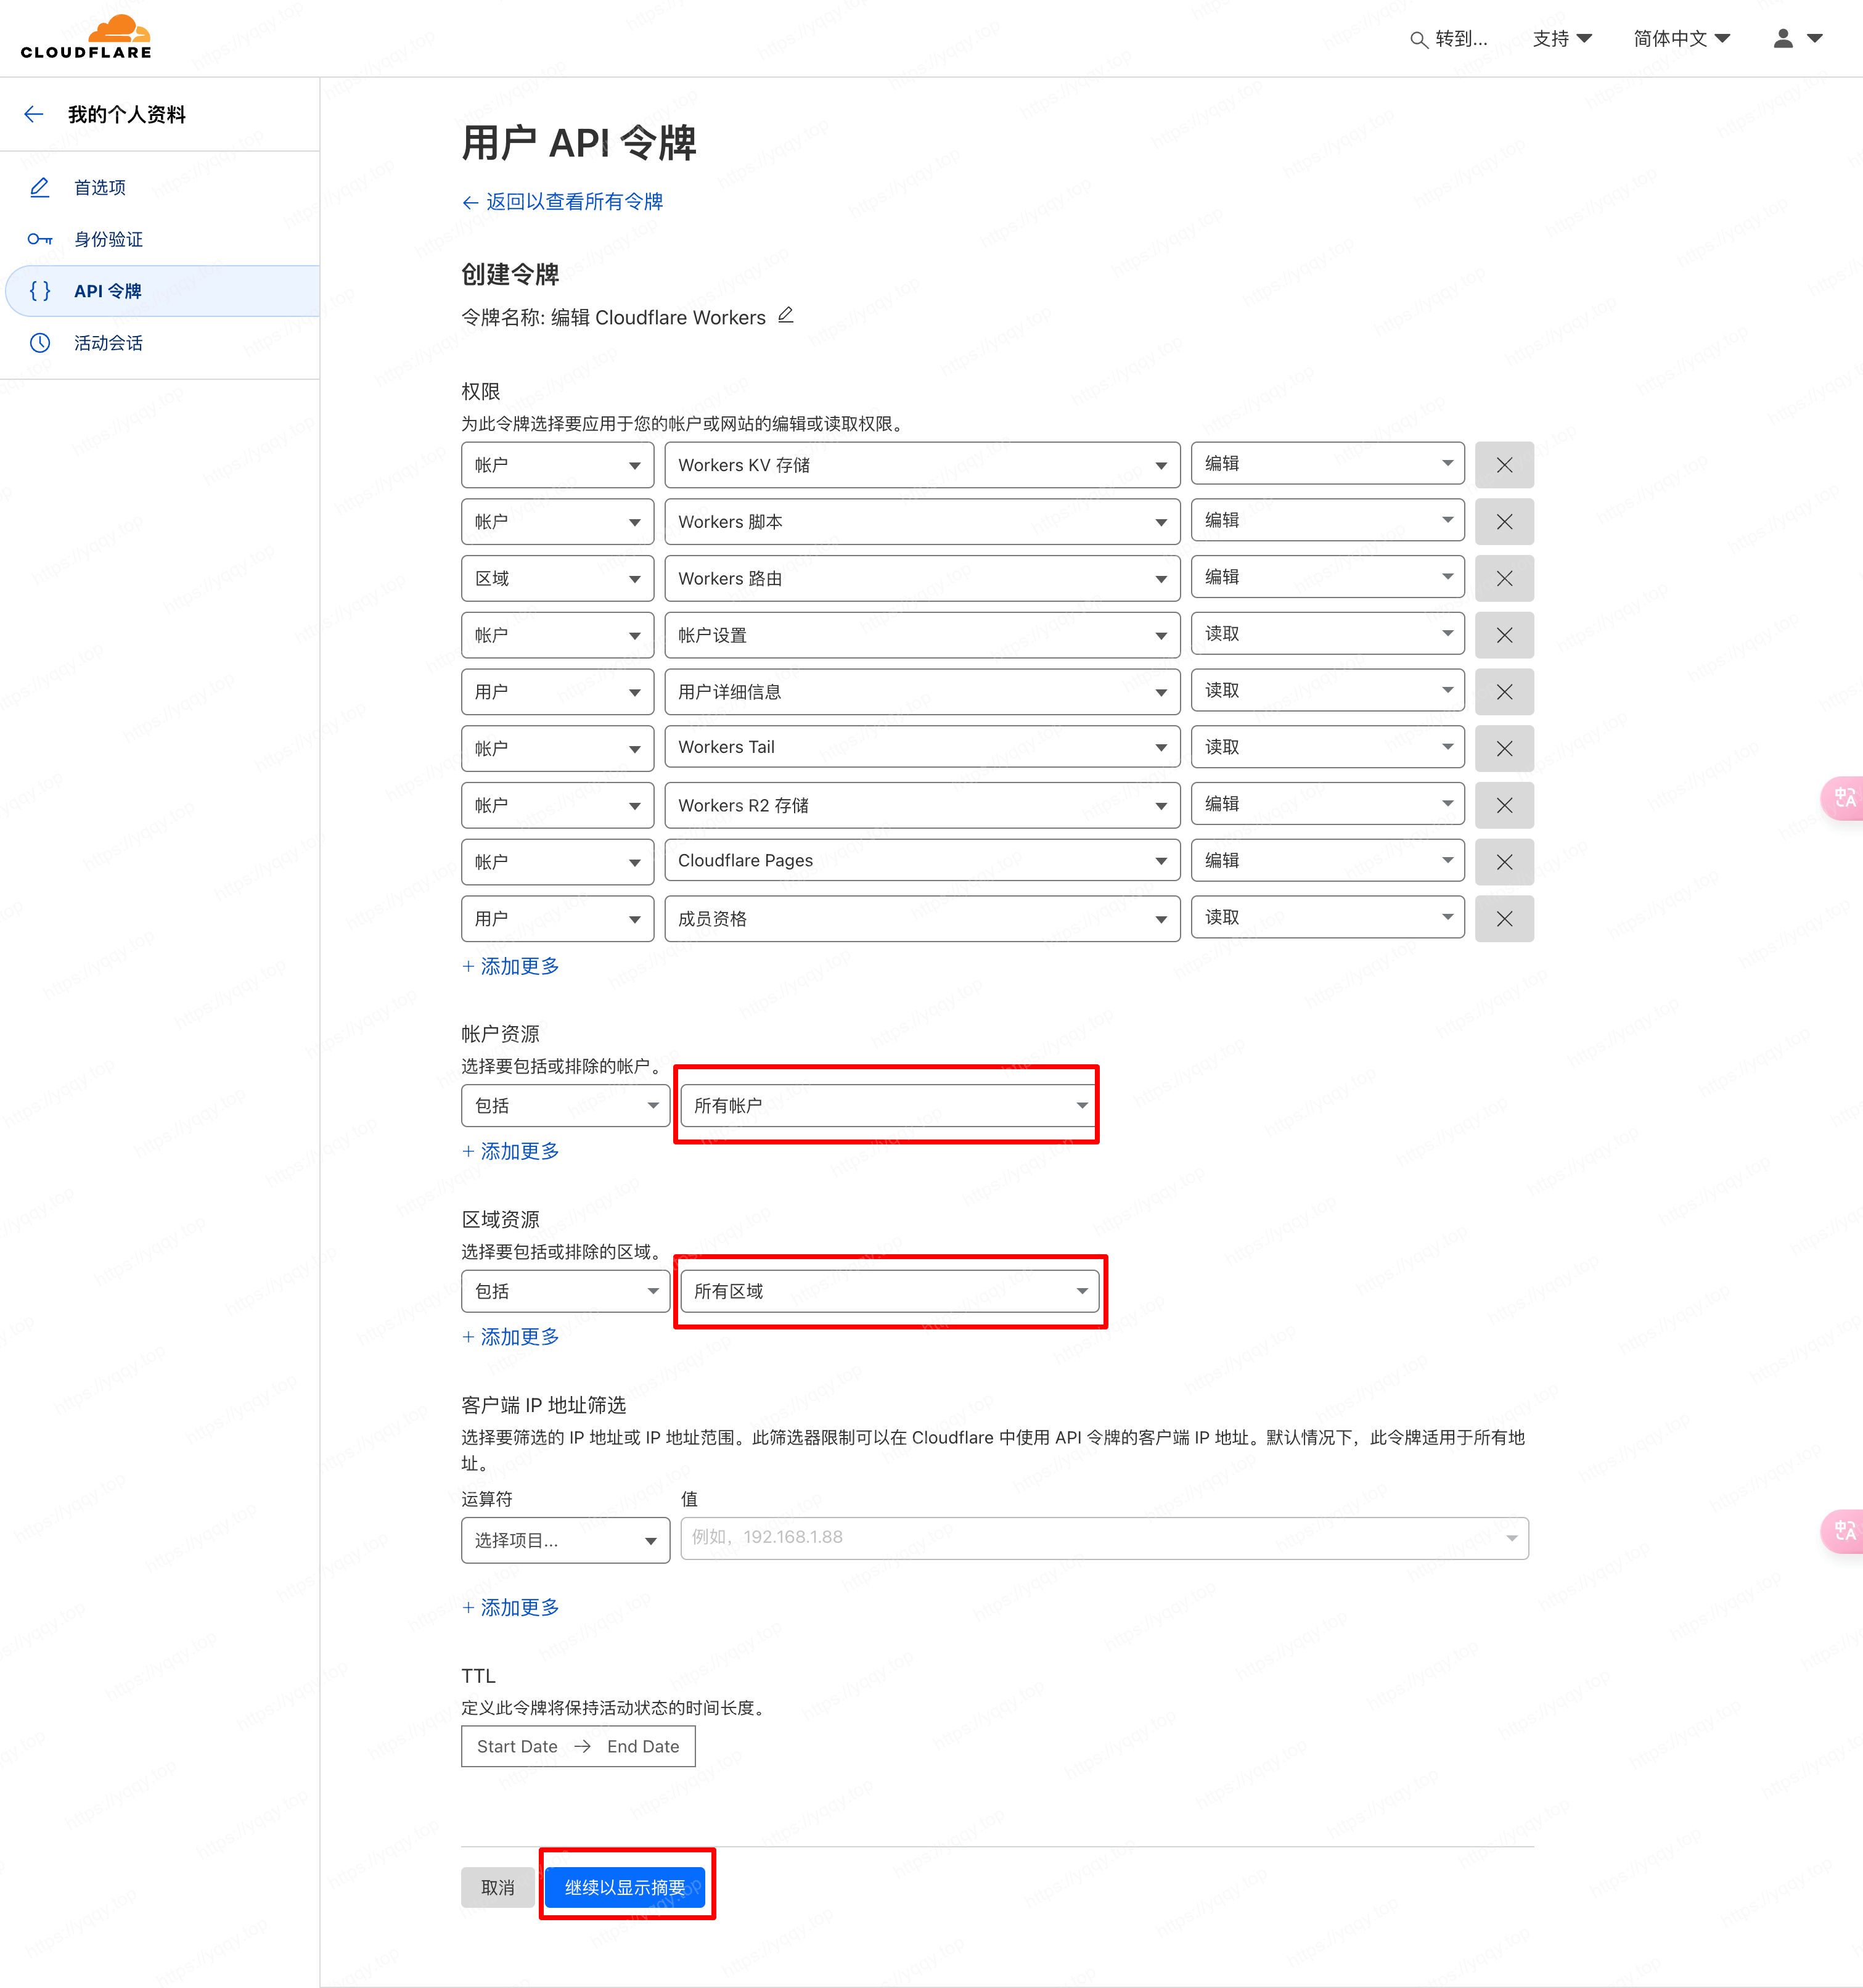Screen dimensions: 1863x1988
Task: Open 活动会话 sidebar item
Action: (x=108, y=343)
